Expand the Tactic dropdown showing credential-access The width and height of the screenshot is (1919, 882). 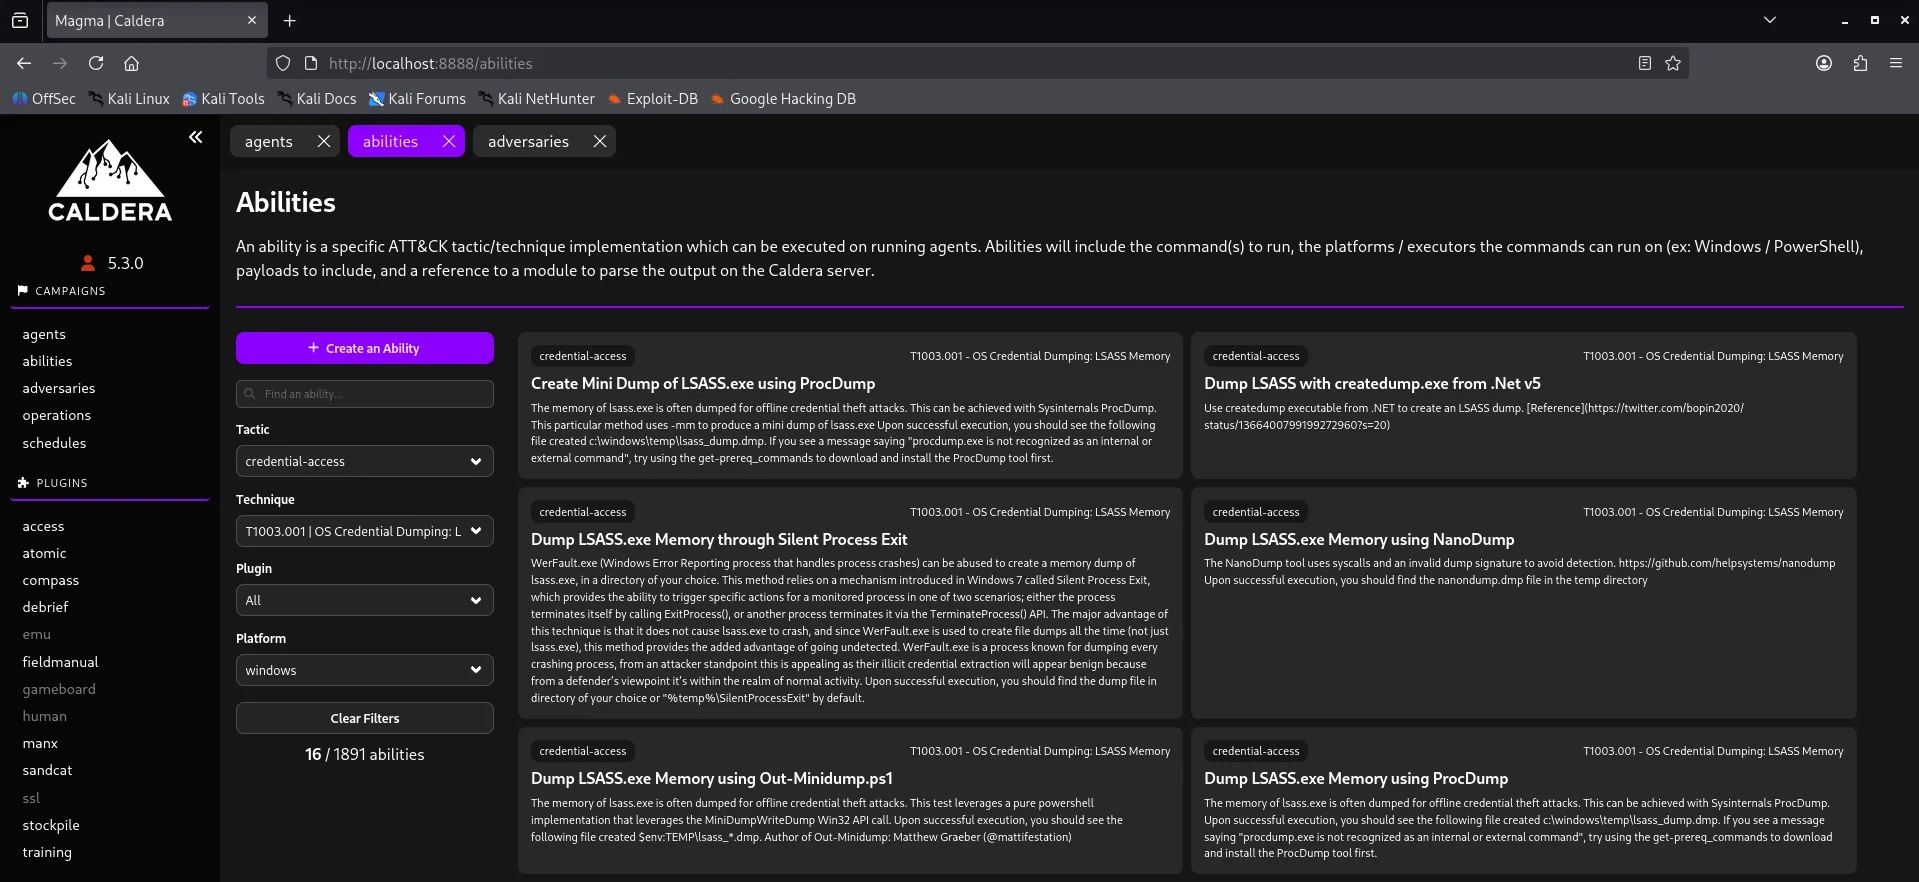[364, 461]
